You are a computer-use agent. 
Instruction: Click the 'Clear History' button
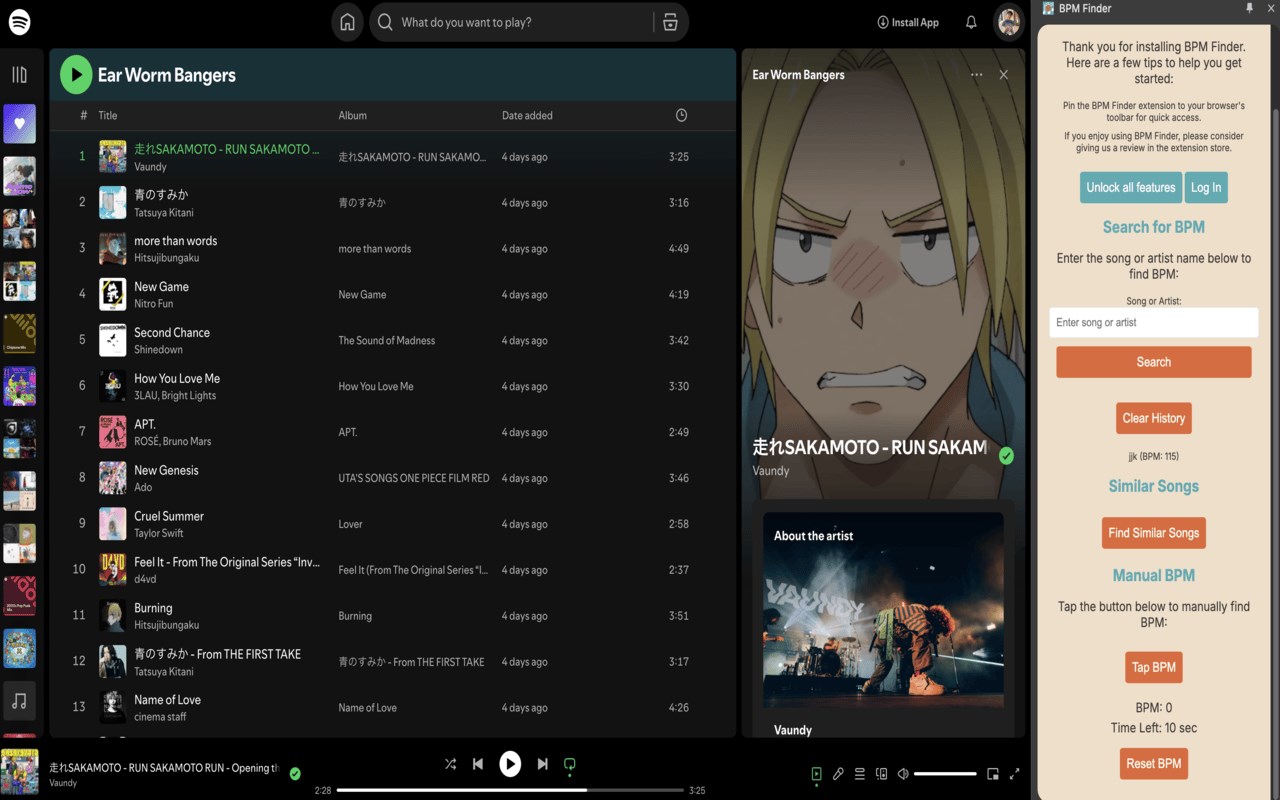point(1154,418)
